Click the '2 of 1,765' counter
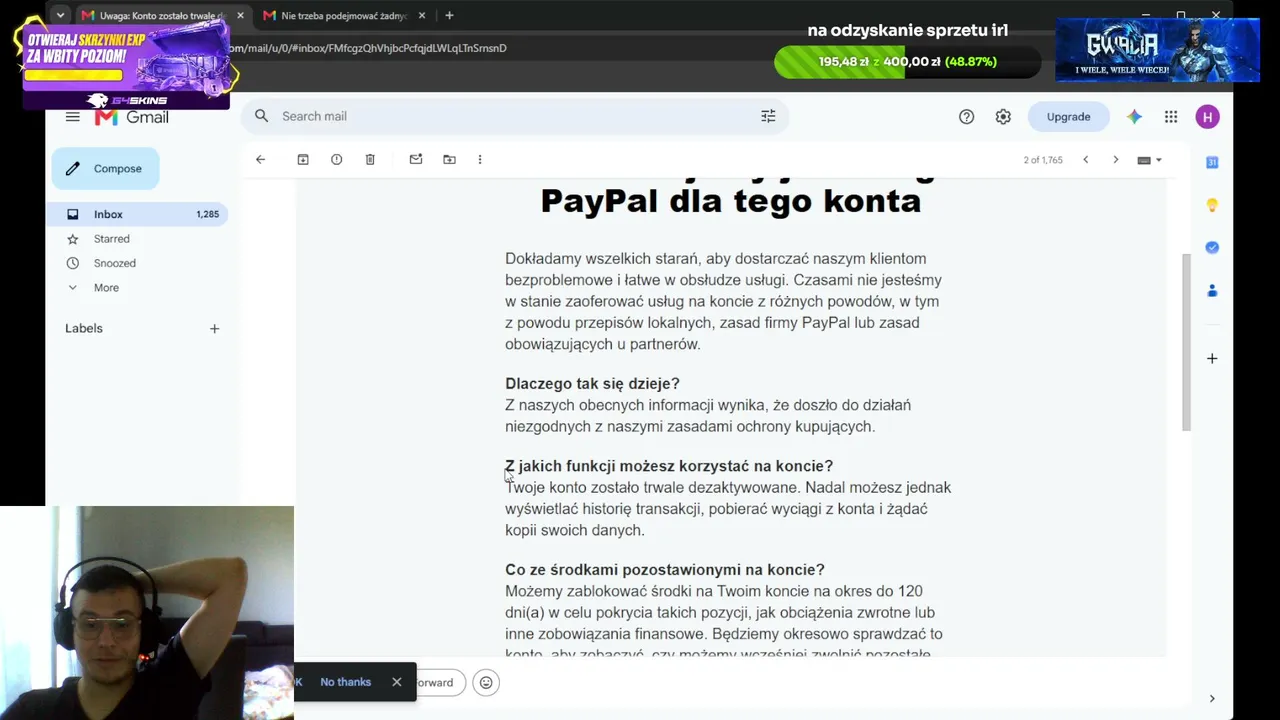The width and height of the screenshot is (1280, 720). [x=1043, y=160]
